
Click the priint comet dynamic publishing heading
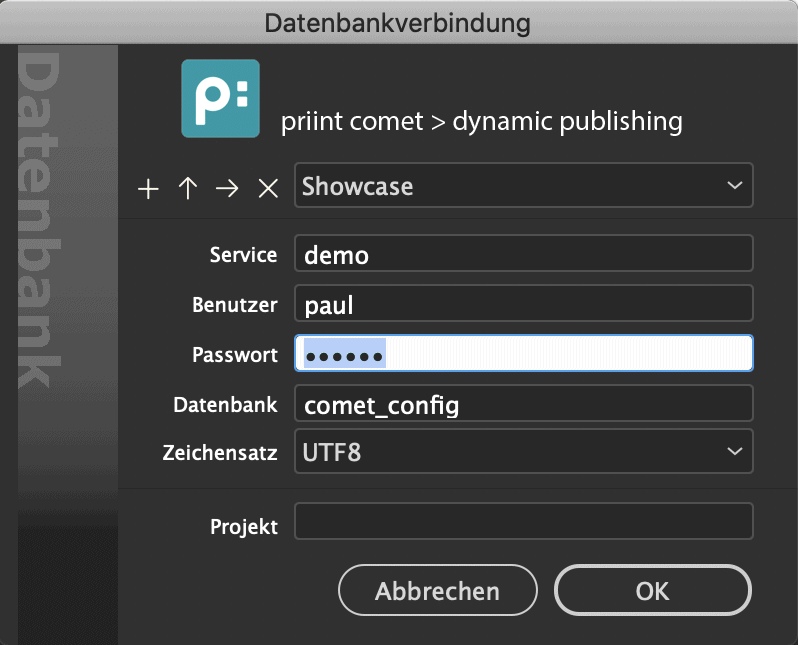click(481, 121)
